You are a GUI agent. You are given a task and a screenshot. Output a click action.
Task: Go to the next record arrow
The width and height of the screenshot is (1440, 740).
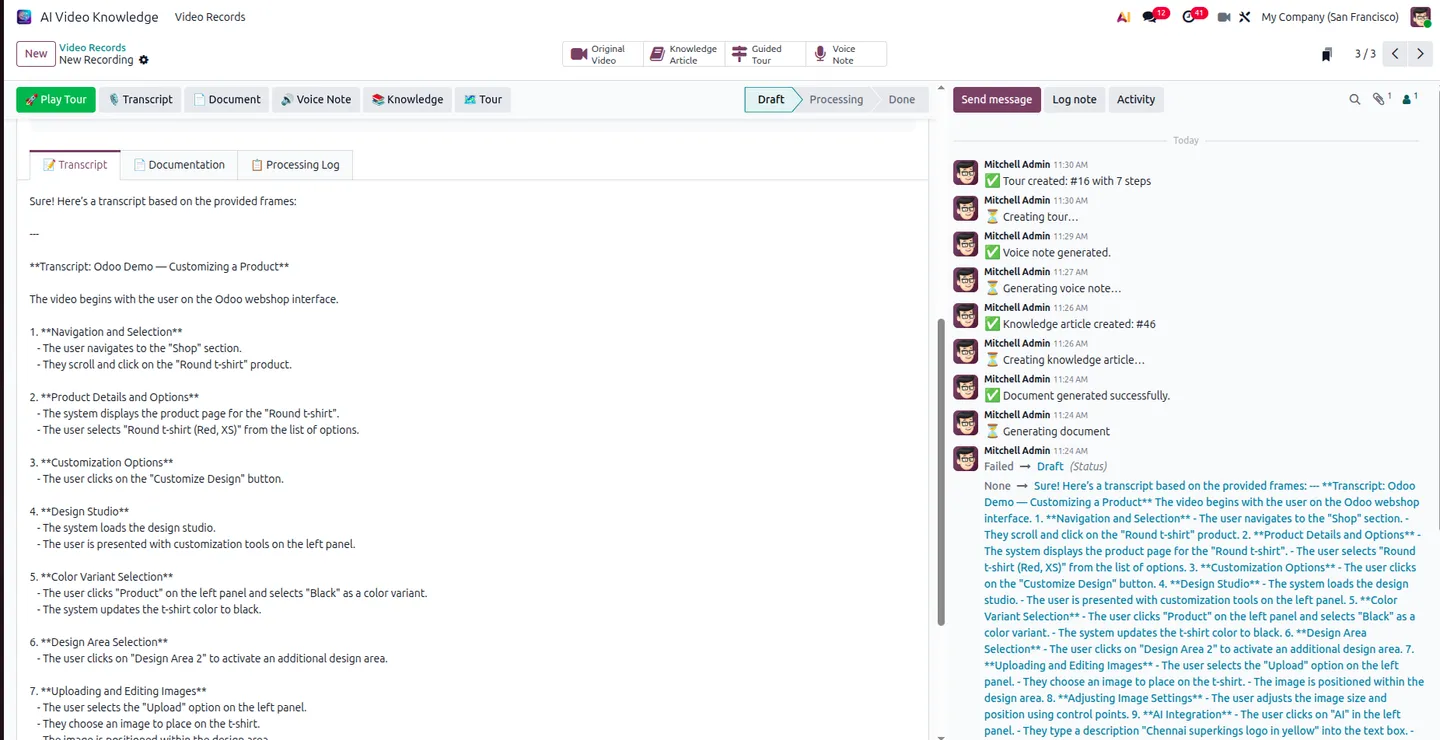coord(1420,54)
